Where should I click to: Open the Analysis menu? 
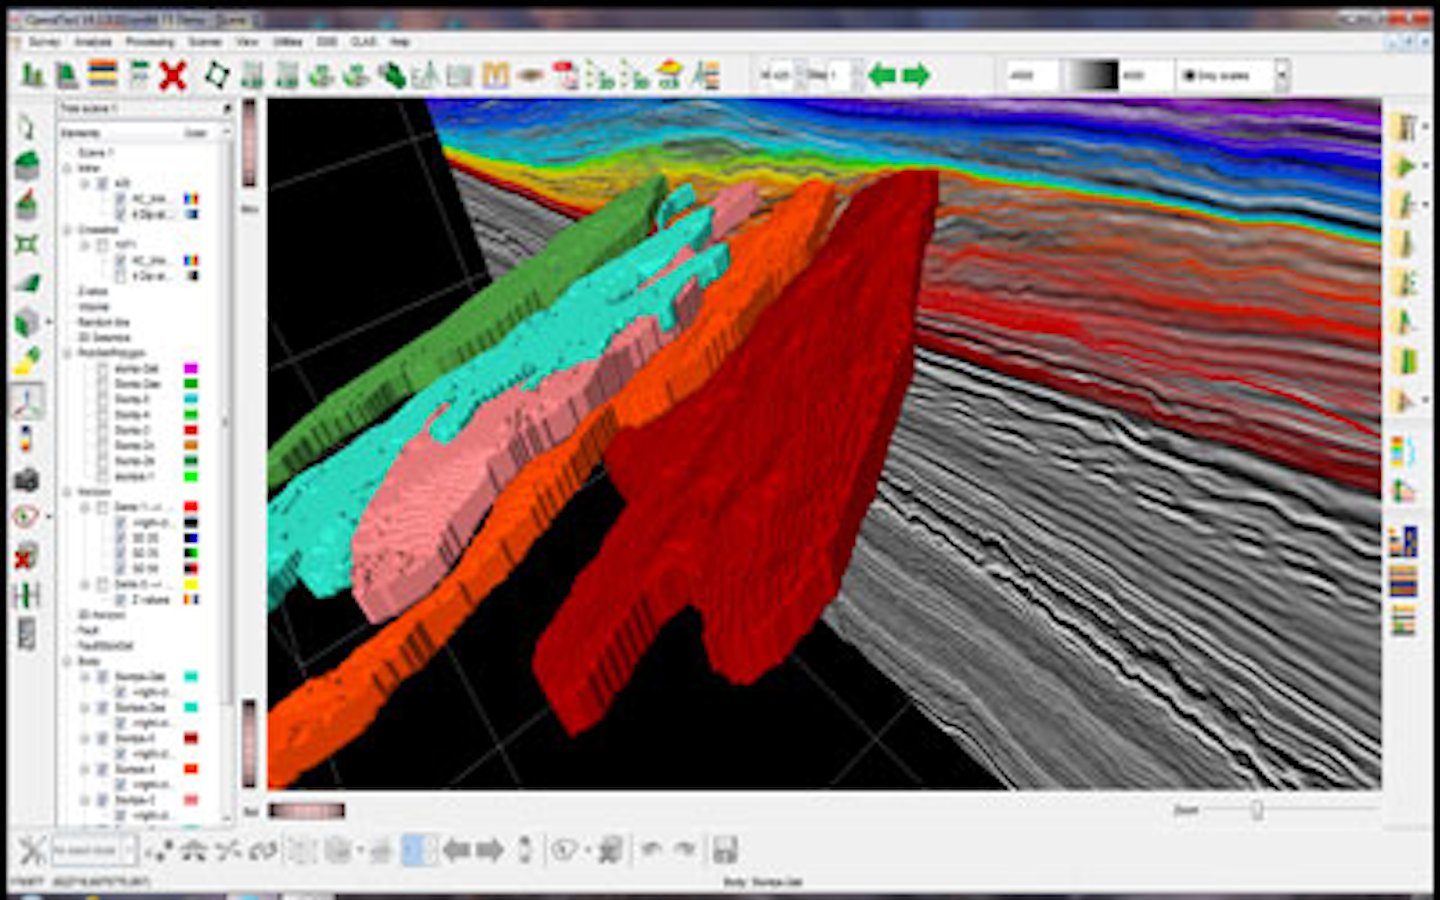[93, 42]
